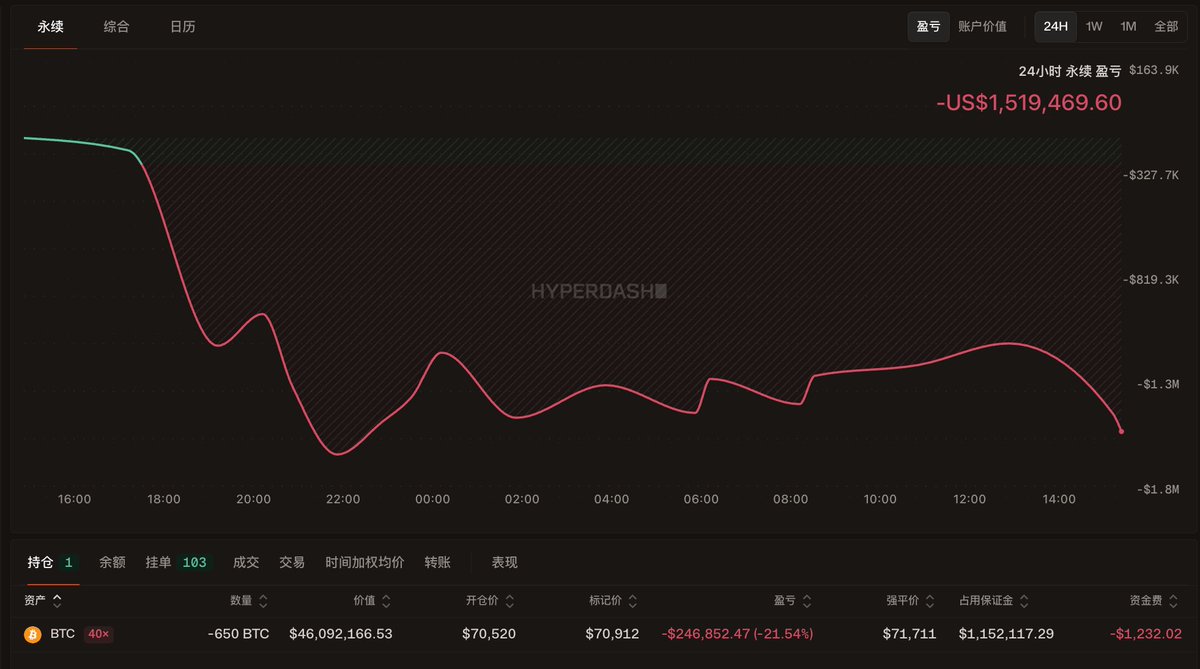Open the 交易 tab
The height and width of the screenshot is (669, 1200).
(x=292, y=563)
